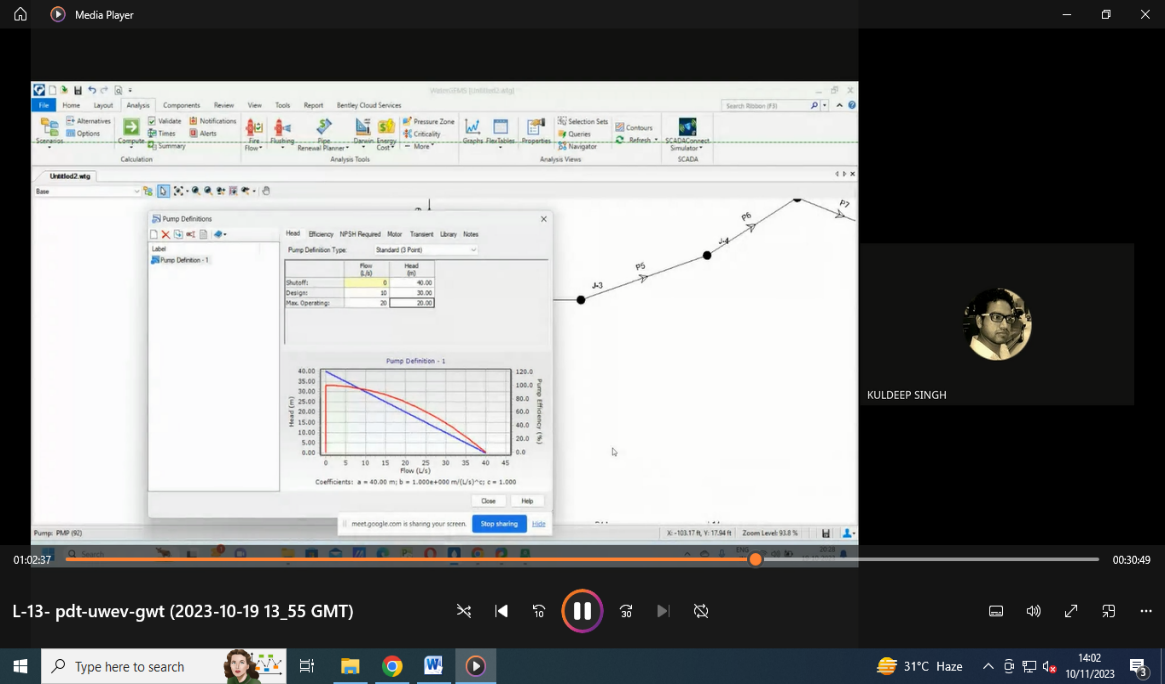This screenshot has height=684, width=1165.
Task: Switch to the Efficiency tab
Action: click(x=320, y=234)
